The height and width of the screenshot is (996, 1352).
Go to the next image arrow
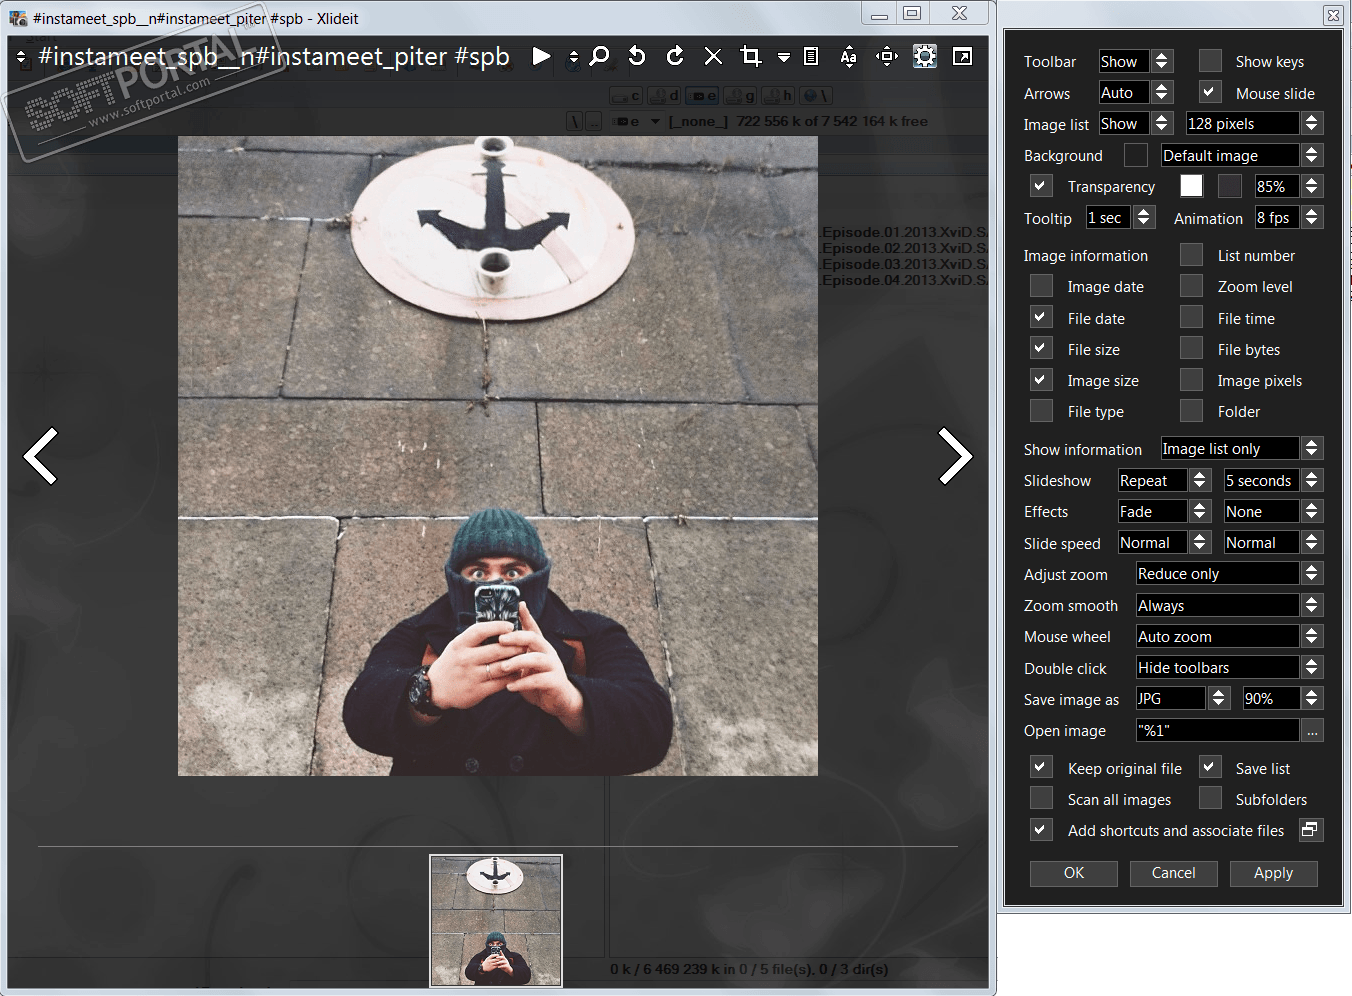954,456
